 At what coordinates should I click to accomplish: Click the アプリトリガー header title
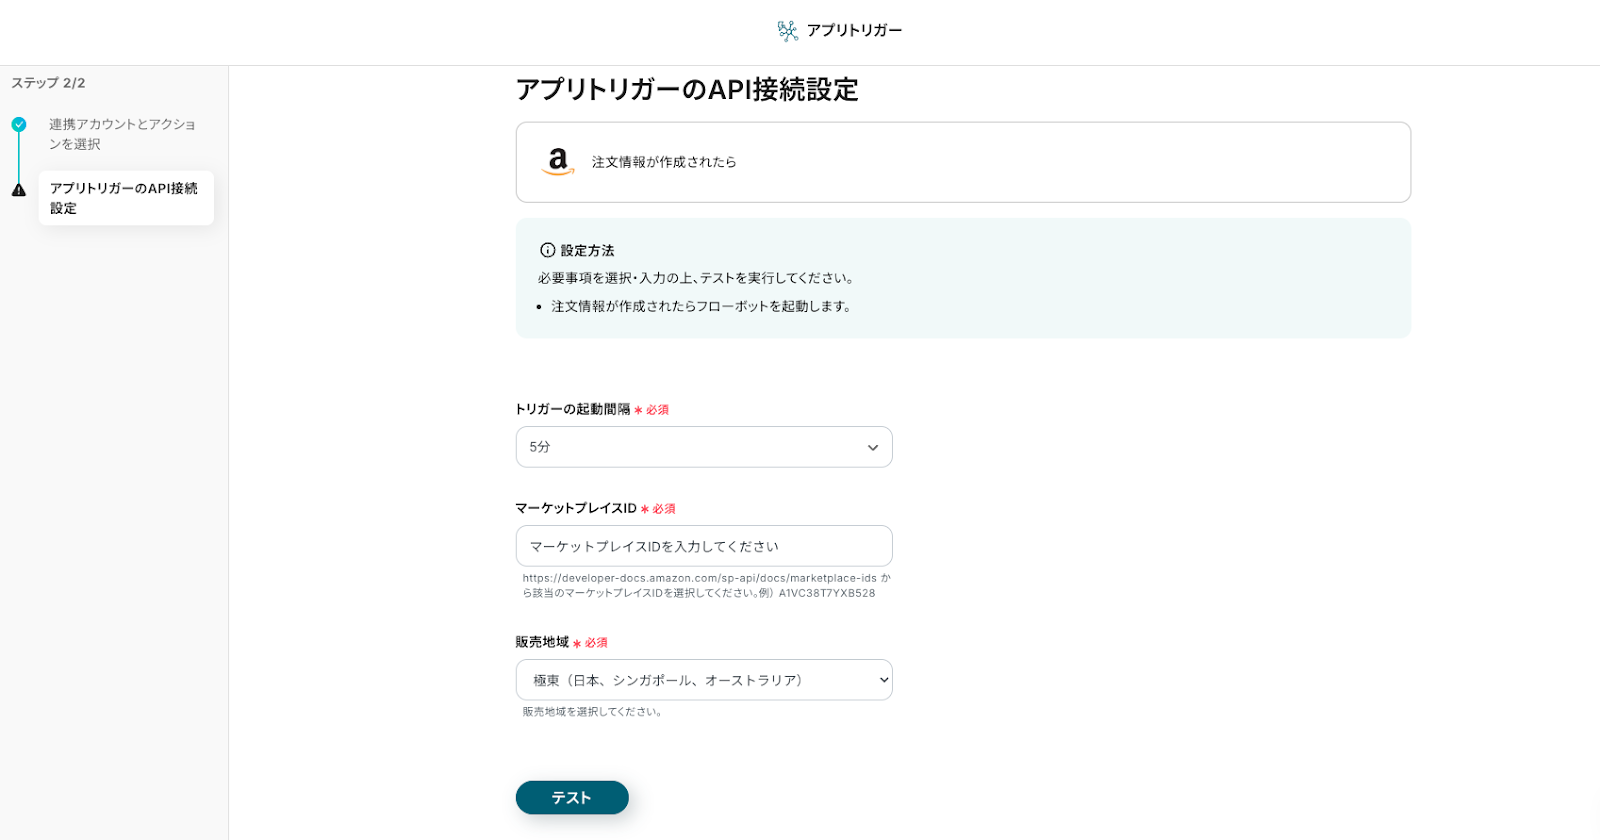[854, 31]
